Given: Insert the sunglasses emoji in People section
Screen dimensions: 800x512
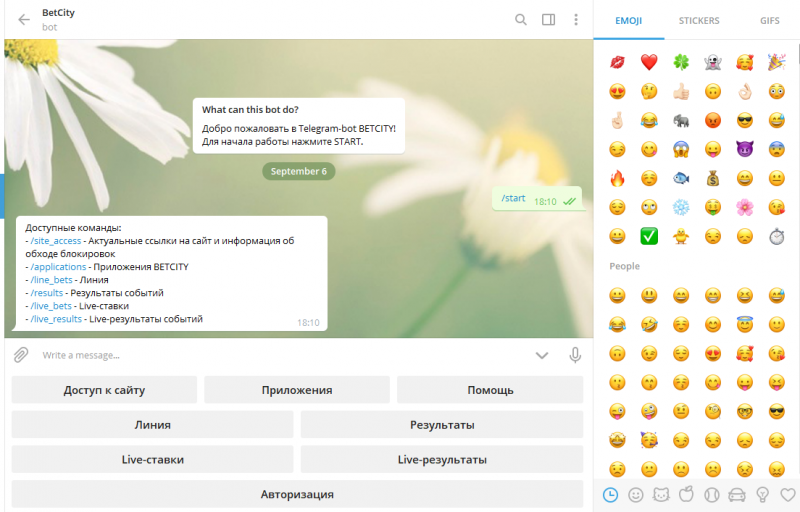Looking at the screenshot, I should tap(777, 412).
